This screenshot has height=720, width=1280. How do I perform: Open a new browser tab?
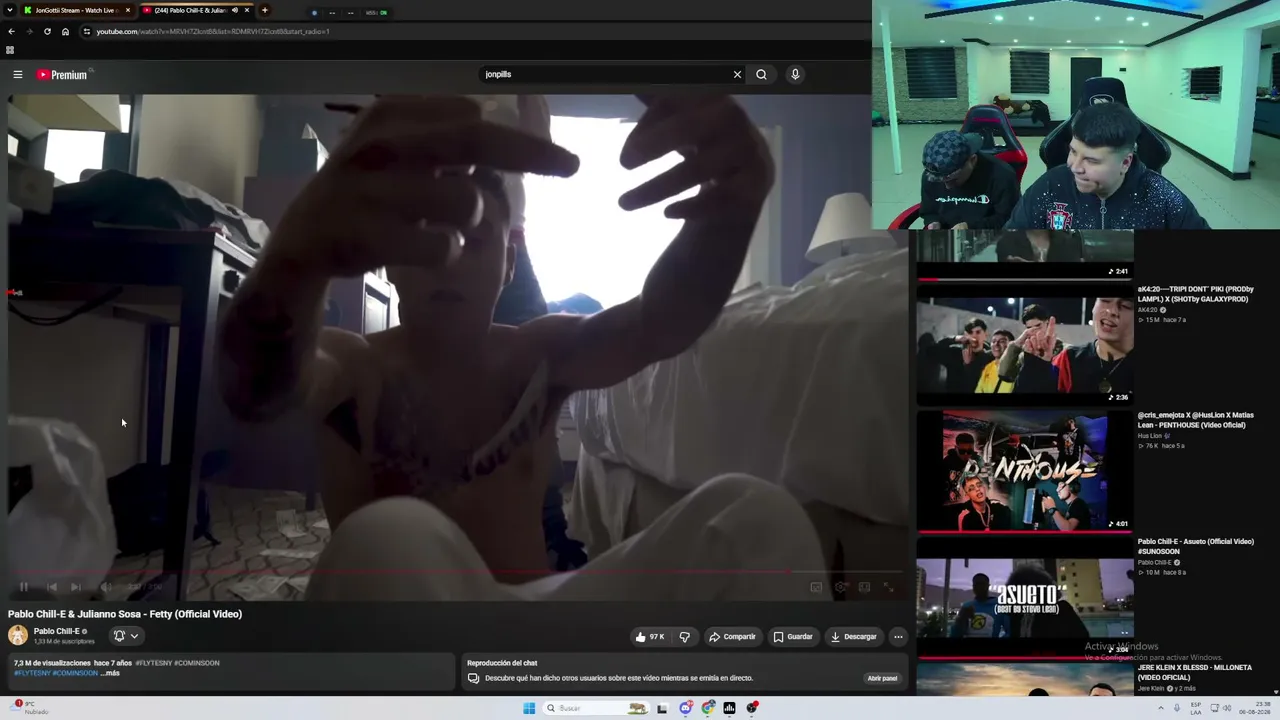[x=264, y=10]
